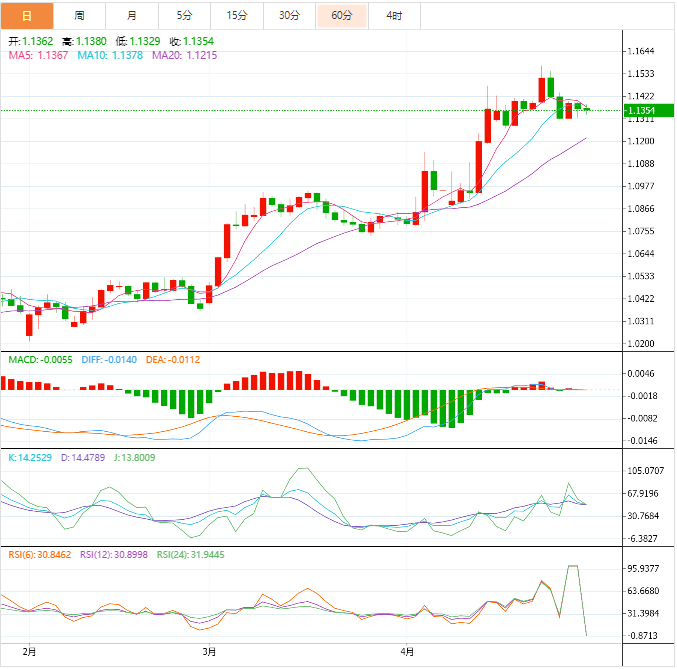
Task: Click the 60分 interval tab
Action: [342, 15]
